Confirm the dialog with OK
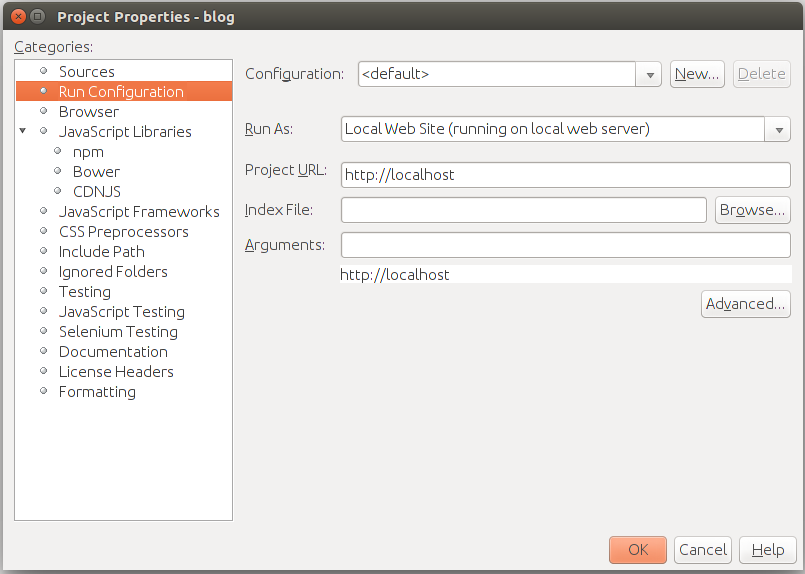This screenshot has height=574, width=805. (638, 550)
